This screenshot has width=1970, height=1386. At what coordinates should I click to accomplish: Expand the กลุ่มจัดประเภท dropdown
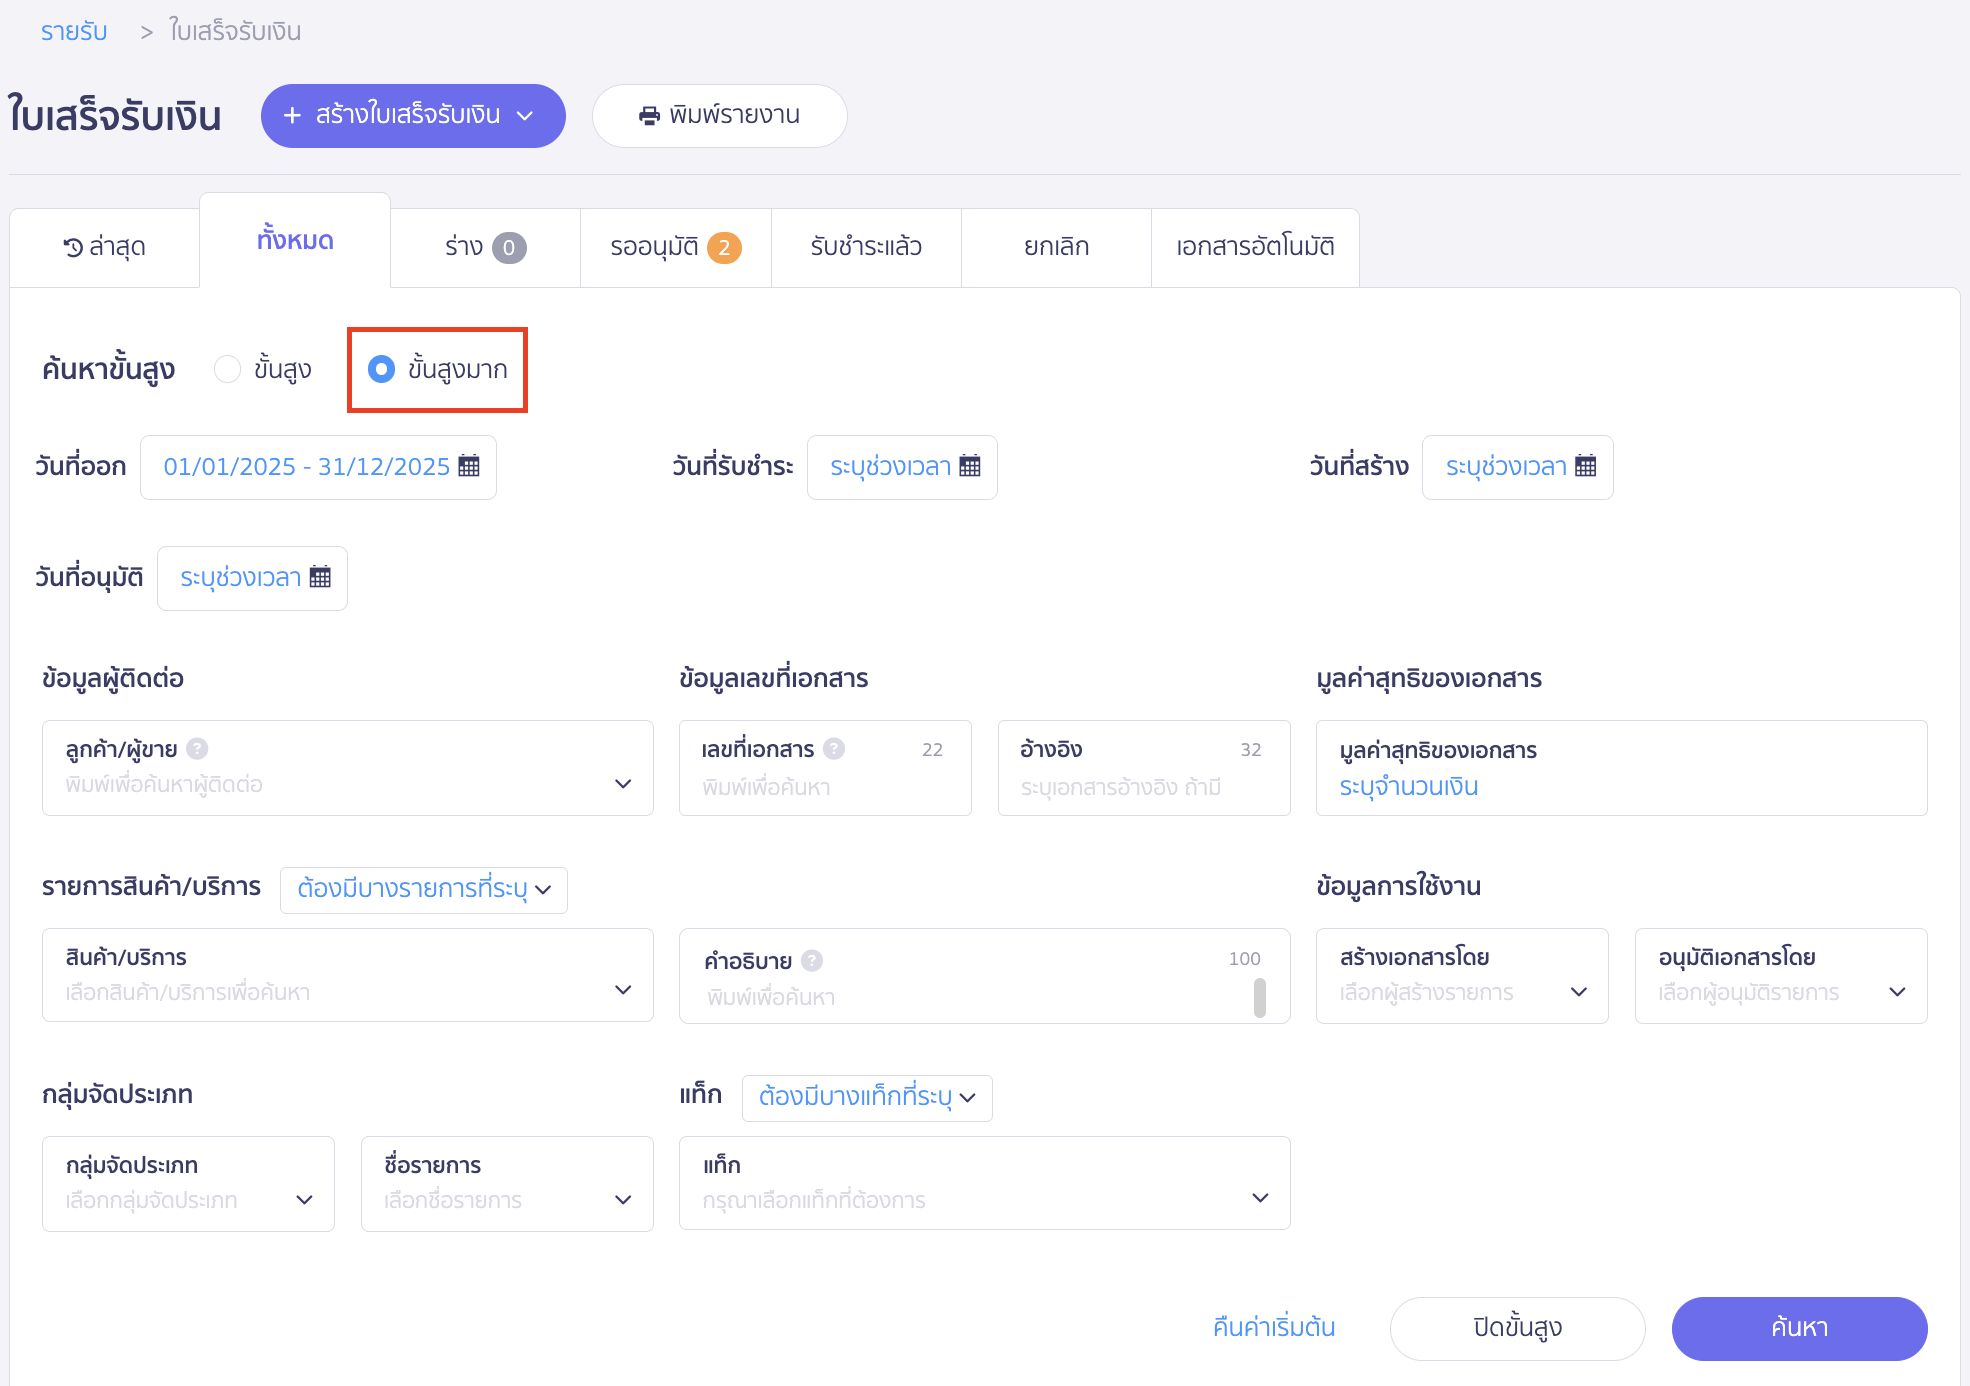(304, 1199)
